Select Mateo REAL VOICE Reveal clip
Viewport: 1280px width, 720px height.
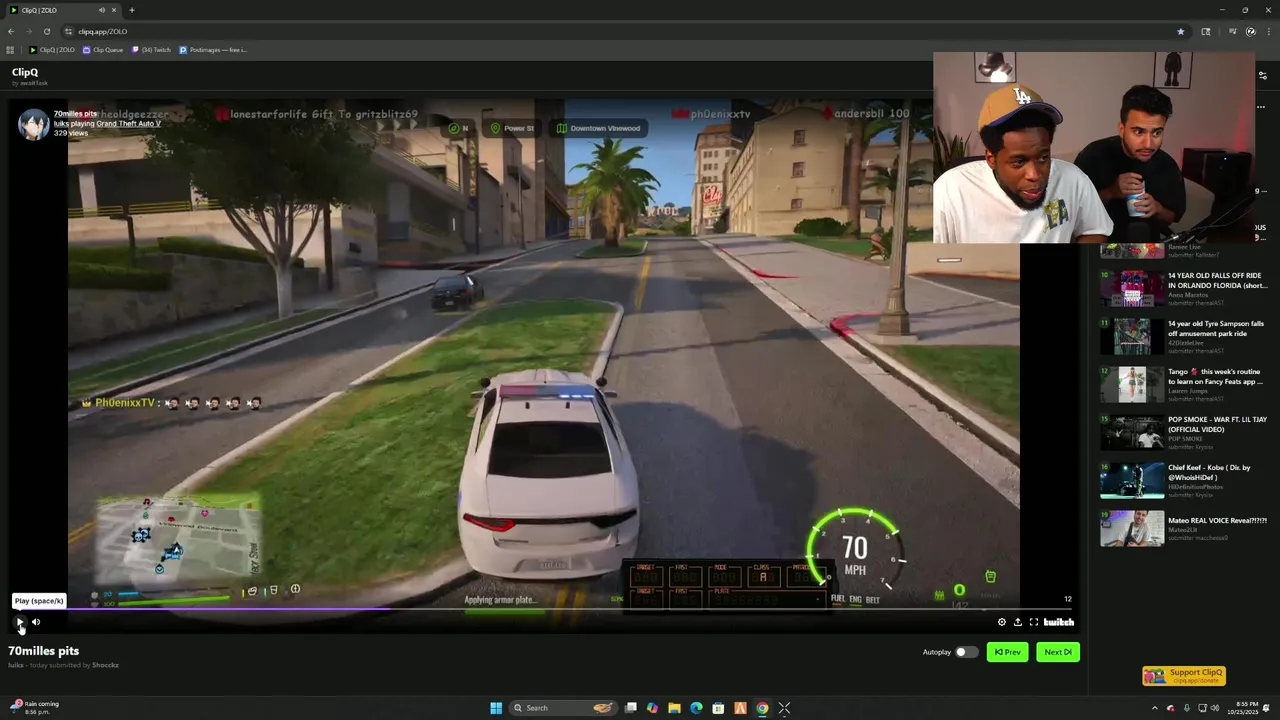(x=1183, y=529)
